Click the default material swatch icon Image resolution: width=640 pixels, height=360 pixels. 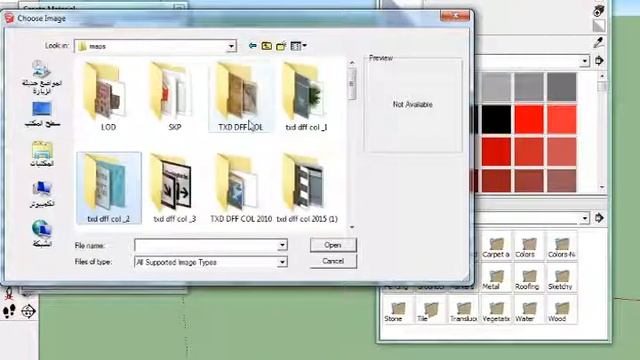599,26
